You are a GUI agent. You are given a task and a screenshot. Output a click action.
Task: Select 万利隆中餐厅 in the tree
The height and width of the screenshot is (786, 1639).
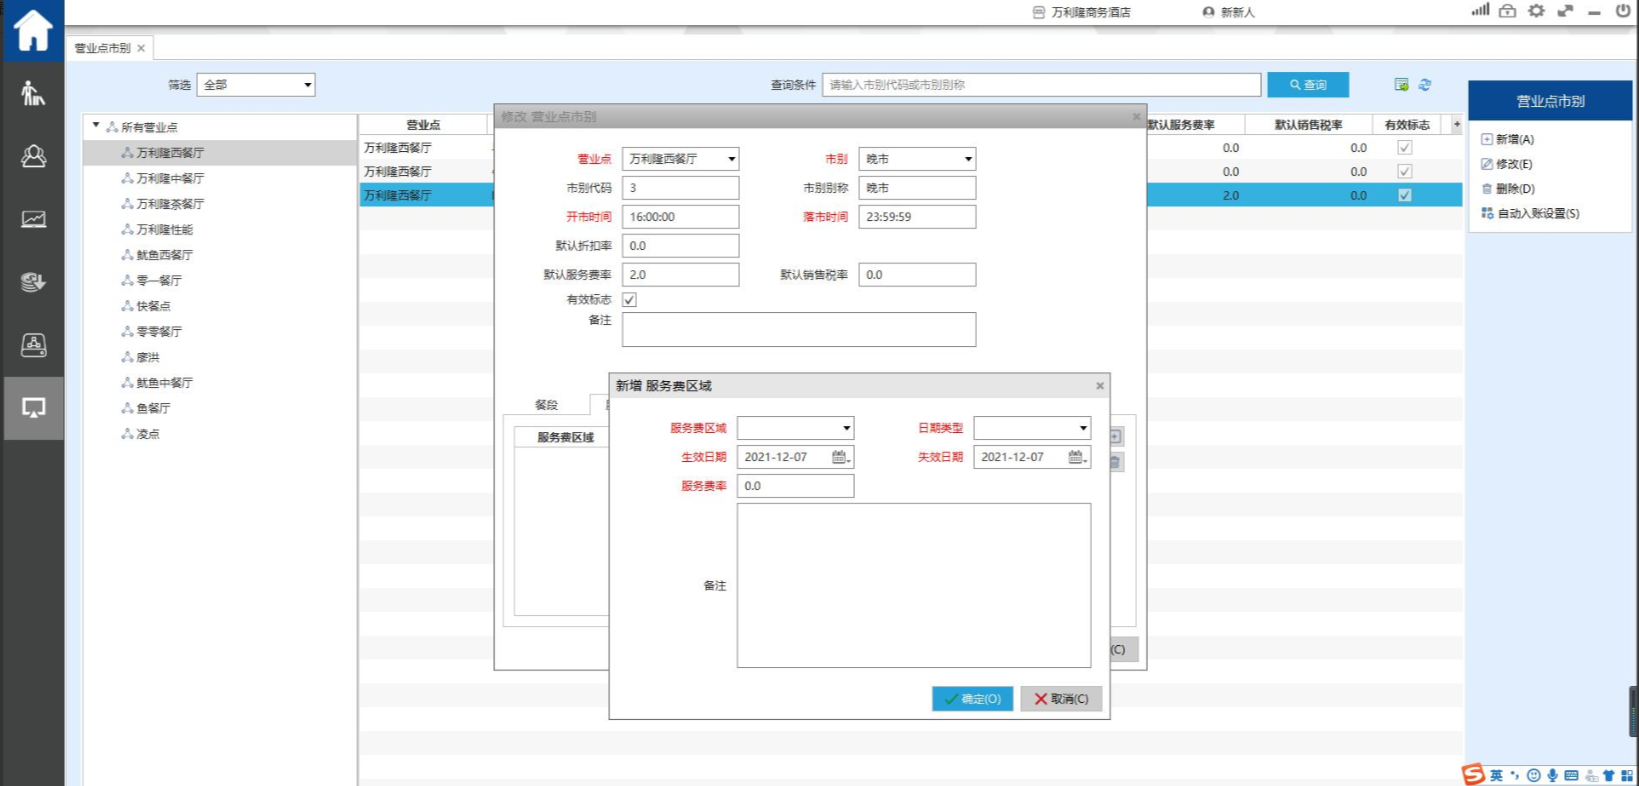click(170, 178)
